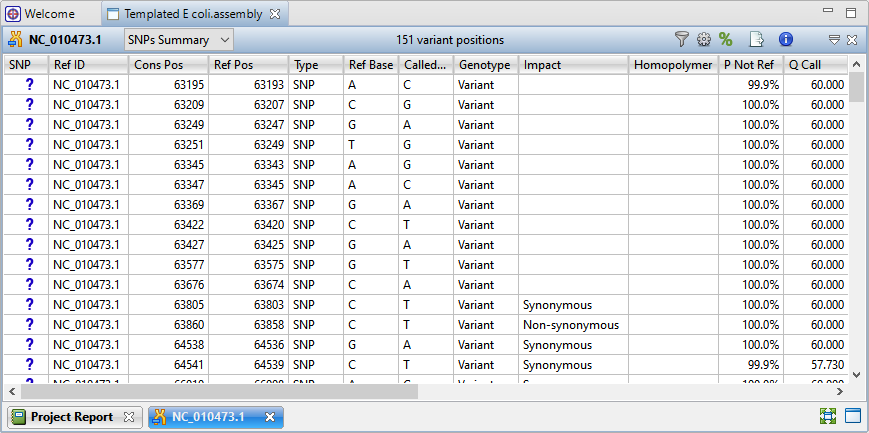Click the question mark for Cons Pos 63427

(29, 244)
